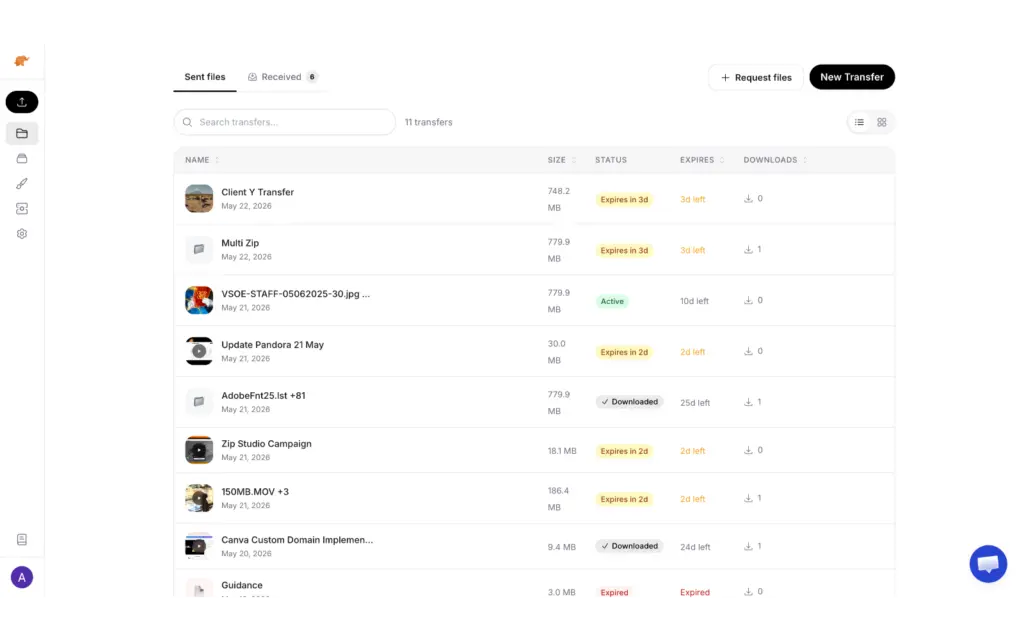Switch to Received tab

click(282, 77)
